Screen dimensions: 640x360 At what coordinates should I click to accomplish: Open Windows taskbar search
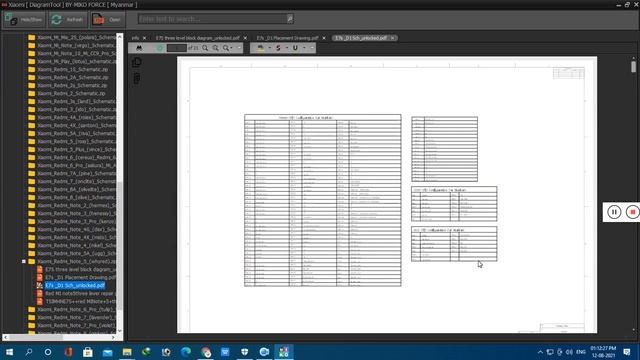(x=29, y=352)
